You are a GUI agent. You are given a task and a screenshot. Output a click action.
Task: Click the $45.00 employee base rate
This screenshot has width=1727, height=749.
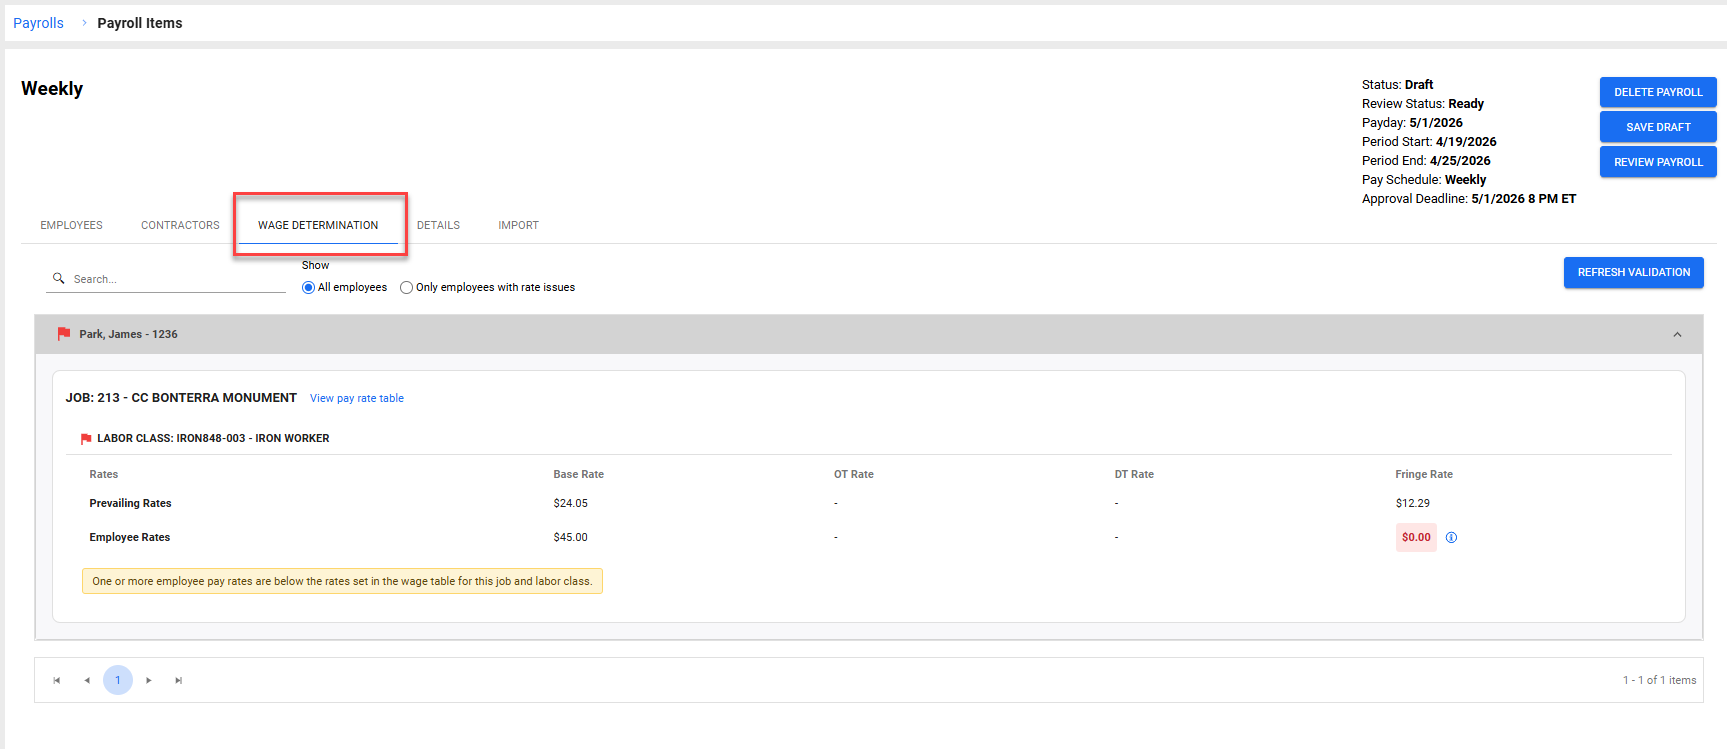[570, 537]
